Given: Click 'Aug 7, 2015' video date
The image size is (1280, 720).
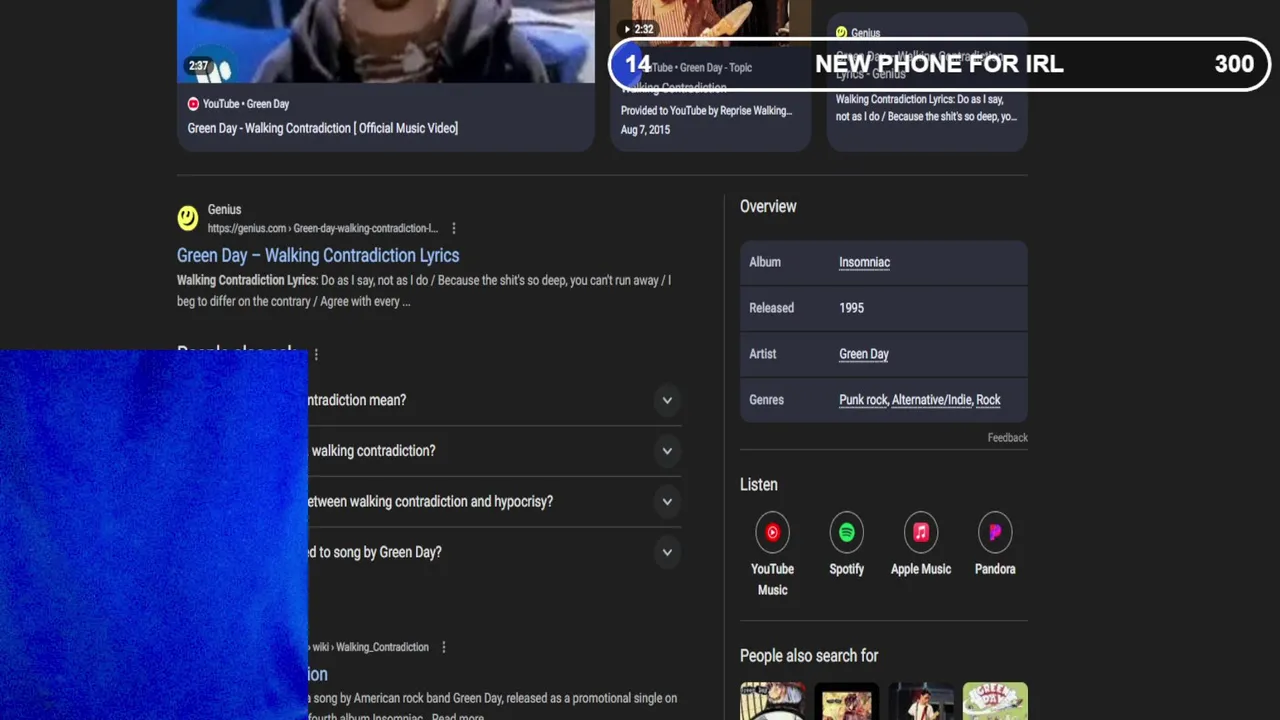Looking at the screenshot, I should click(x=645, y=130).
